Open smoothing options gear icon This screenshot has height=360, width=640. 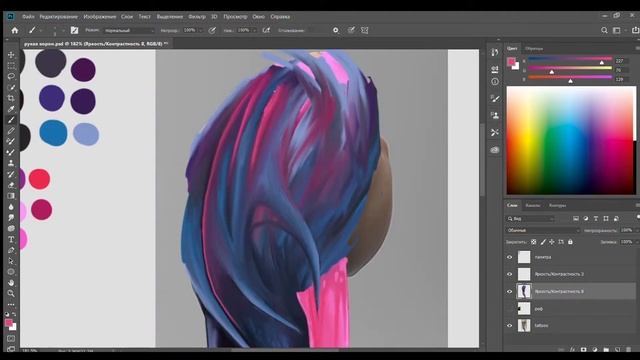tap(336, 30)
